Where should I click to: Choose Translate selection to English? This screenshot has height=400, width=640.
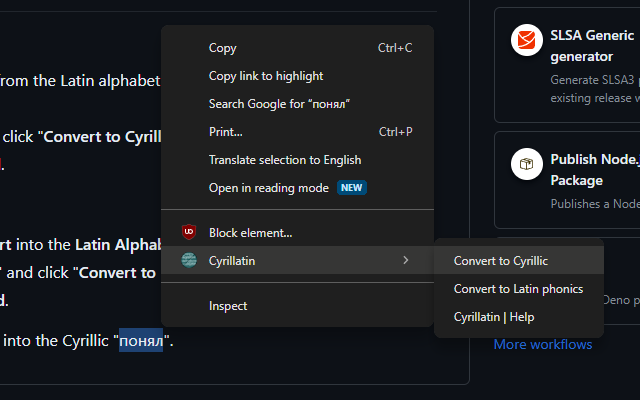(x=285, y=160)
